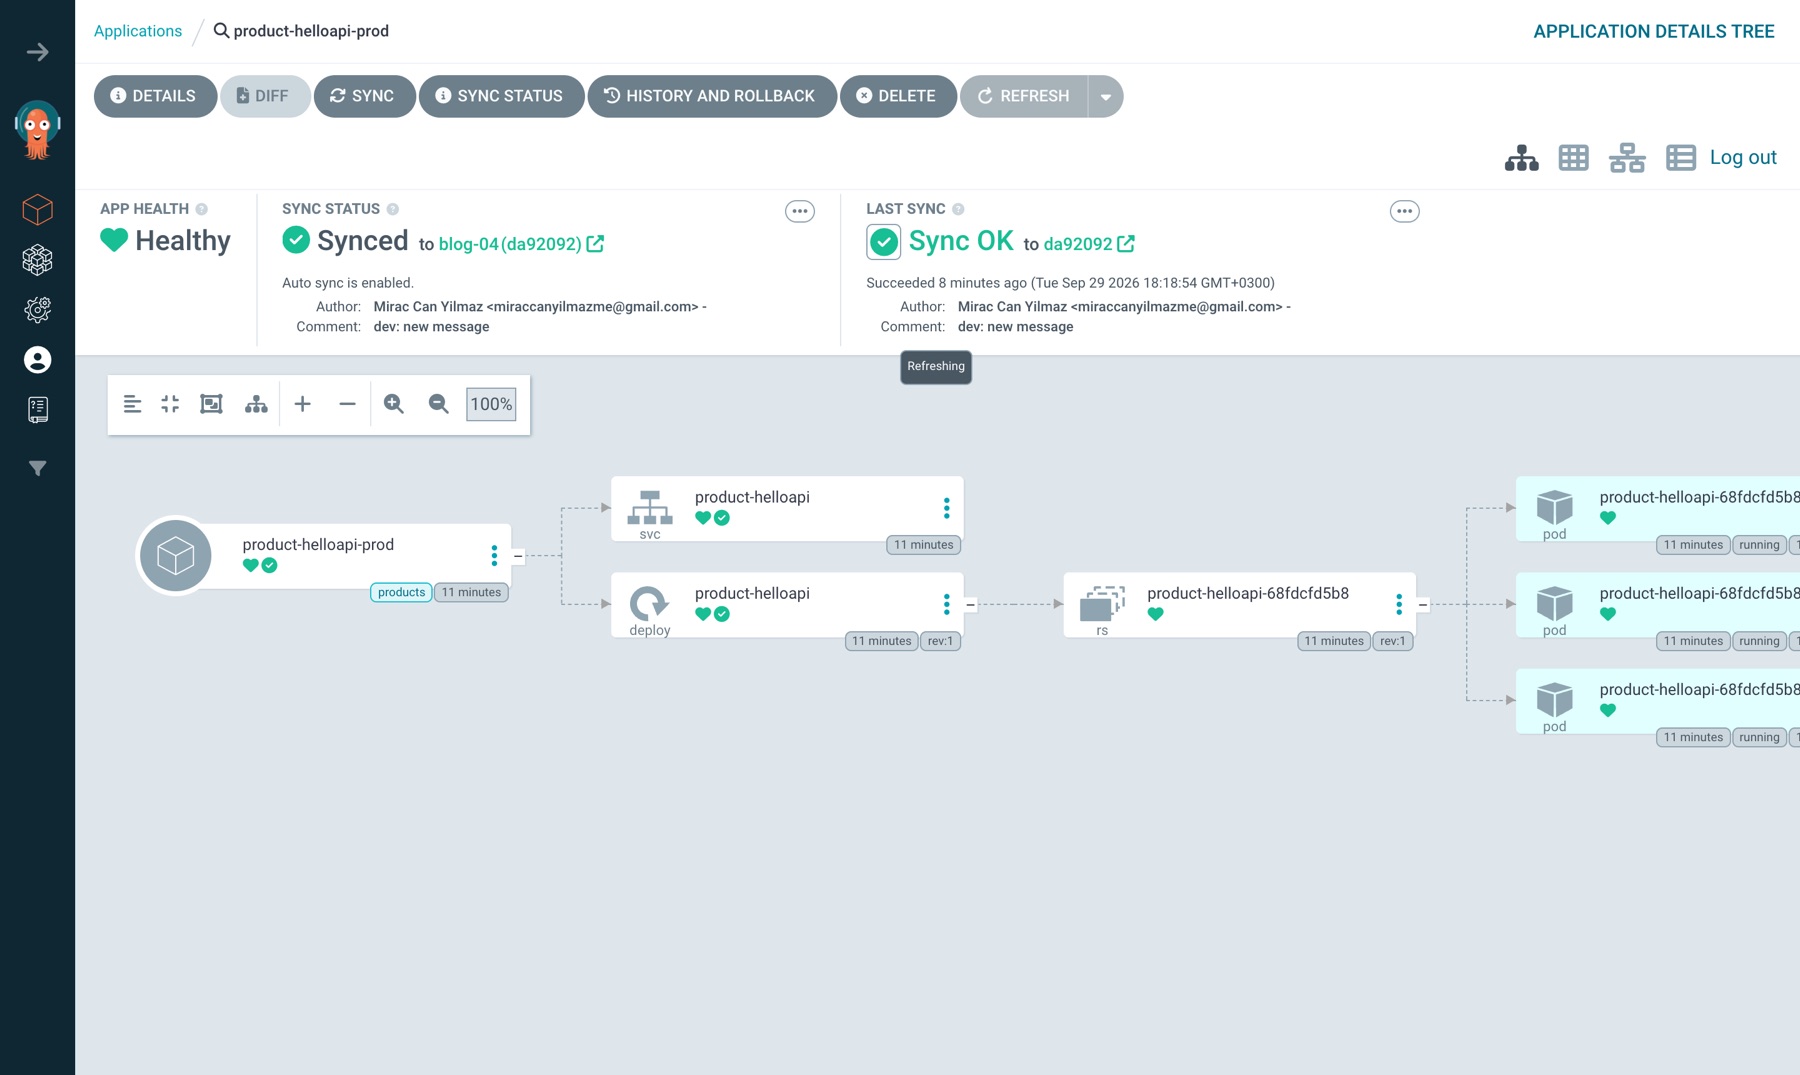Open Applications from the sidebar cube icon
1800x1075 pixels.
coord(38,210)
